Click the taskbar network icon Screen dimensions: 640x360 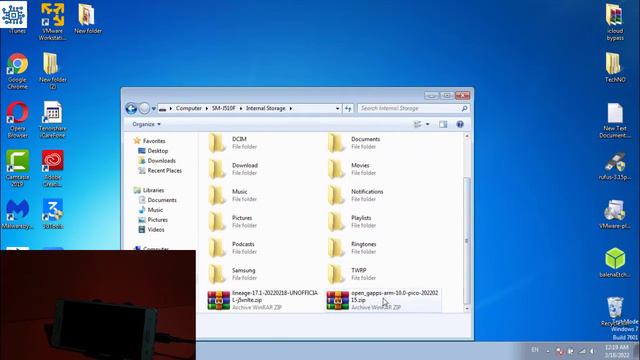582,351
